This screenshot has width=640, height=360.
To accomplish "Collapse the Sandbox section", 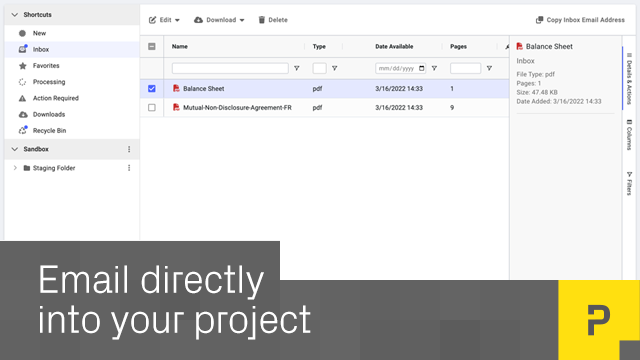I will pyautogui.click(x=15, y=149).
